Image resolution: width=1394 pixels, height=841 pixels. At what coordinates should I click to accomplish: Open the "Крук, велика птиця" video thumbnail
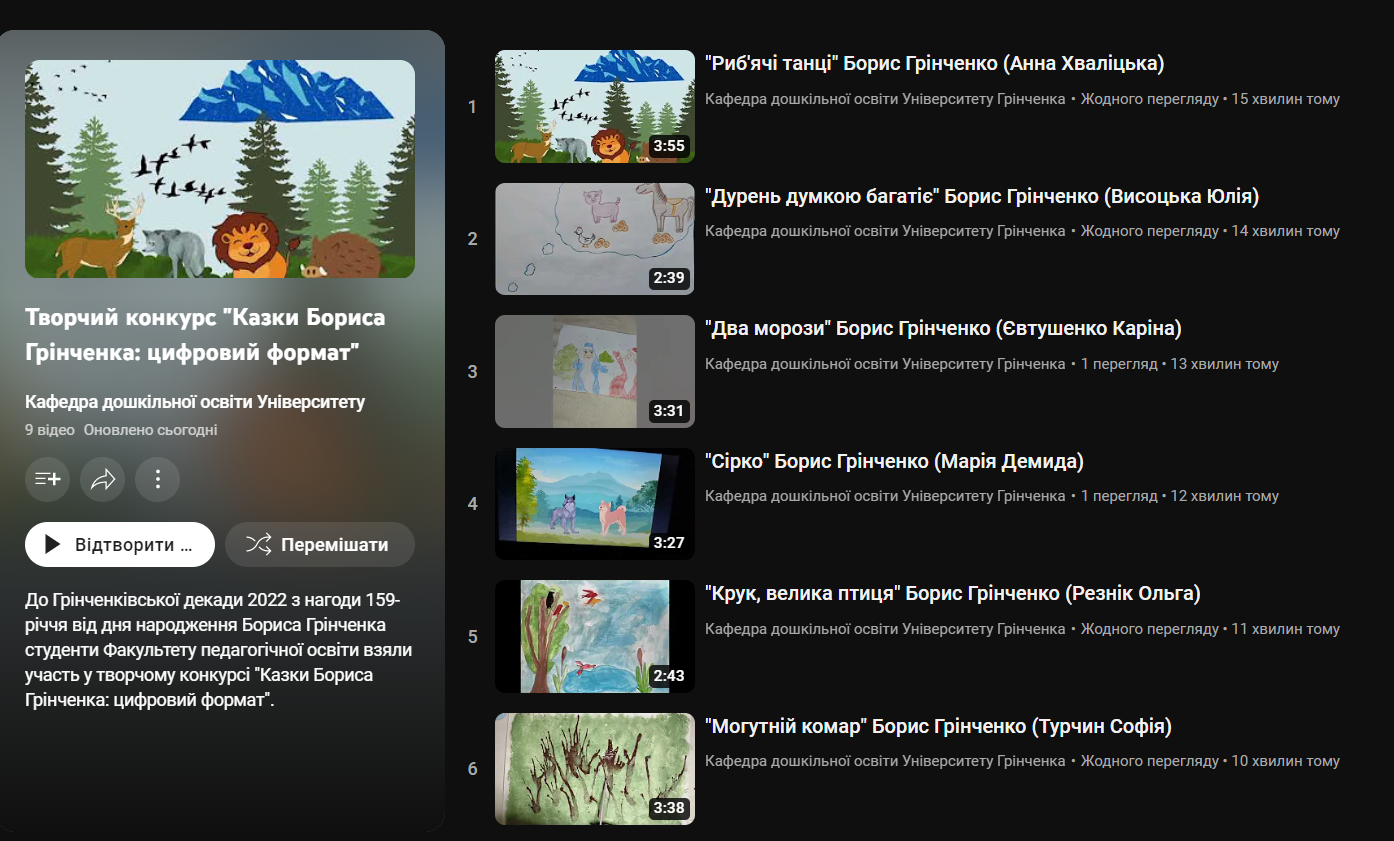[x=594, y=636]
